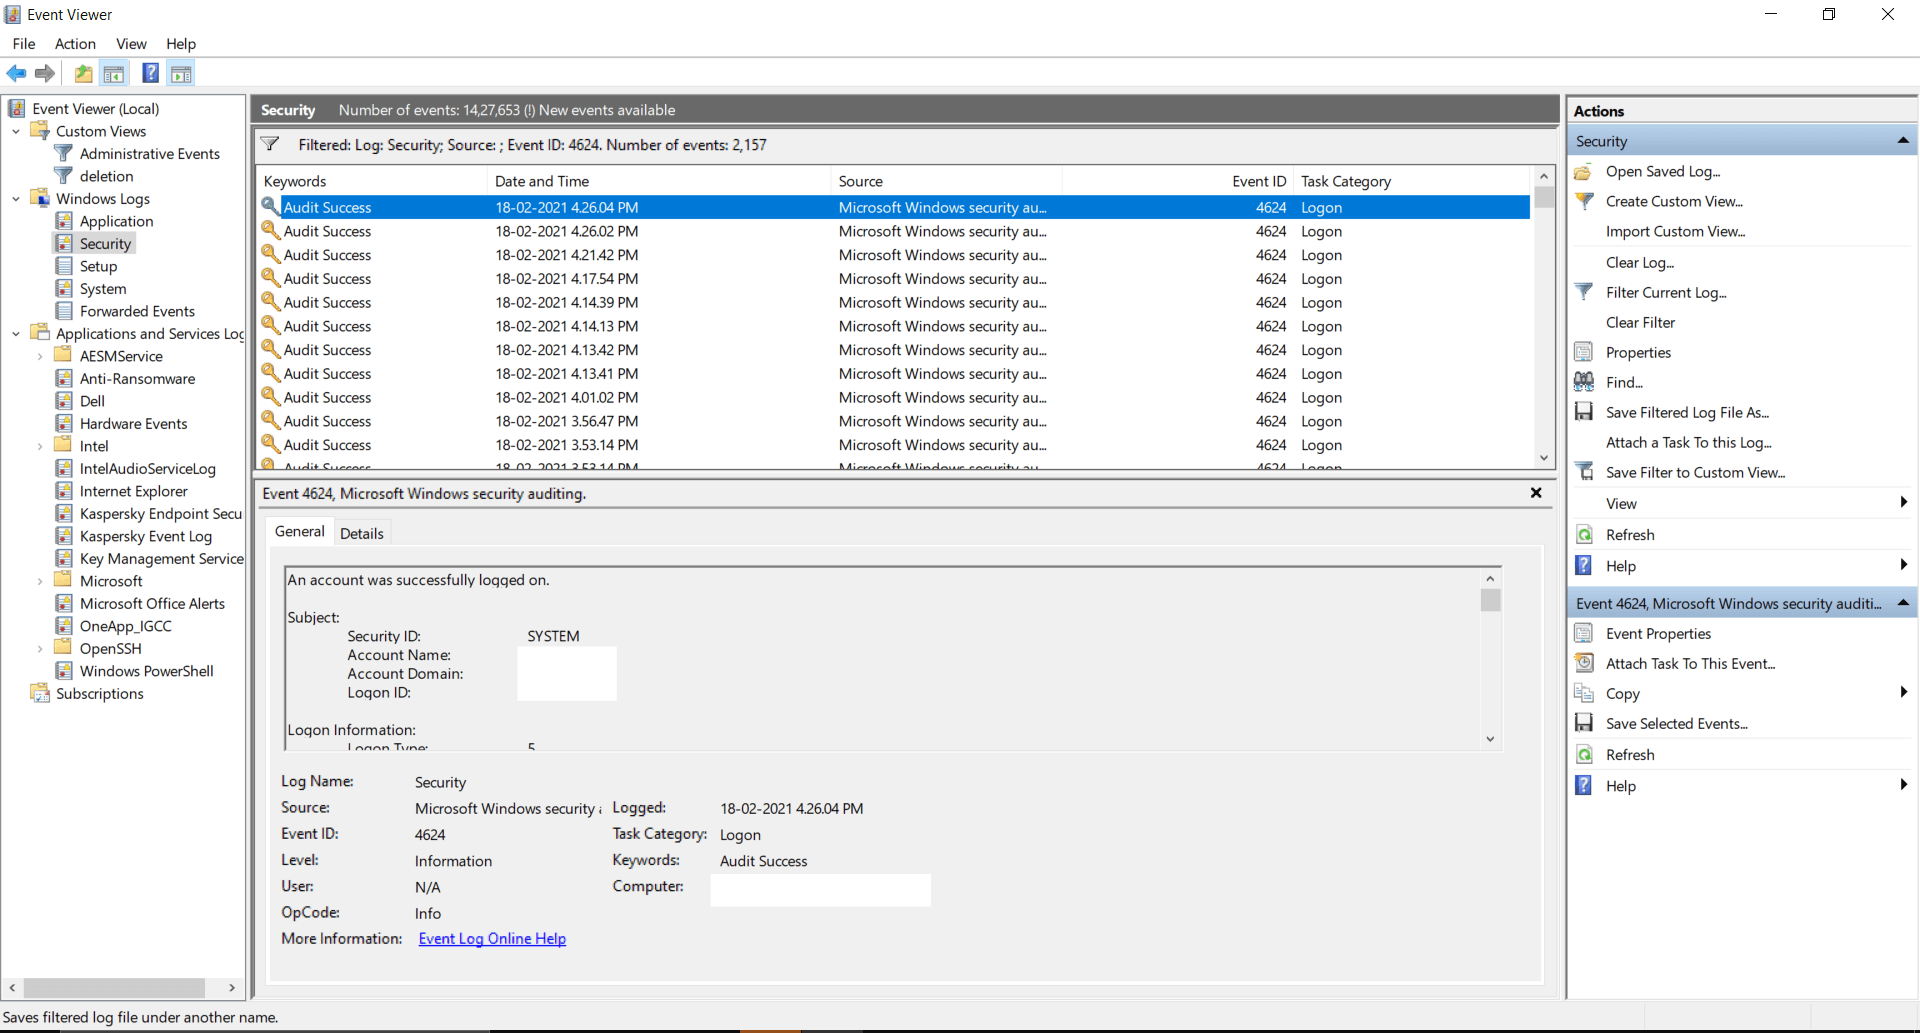Screen dimensions: 1920x1033
Task: Click the Subscriptions icon in tree
Action: point(40,694)
